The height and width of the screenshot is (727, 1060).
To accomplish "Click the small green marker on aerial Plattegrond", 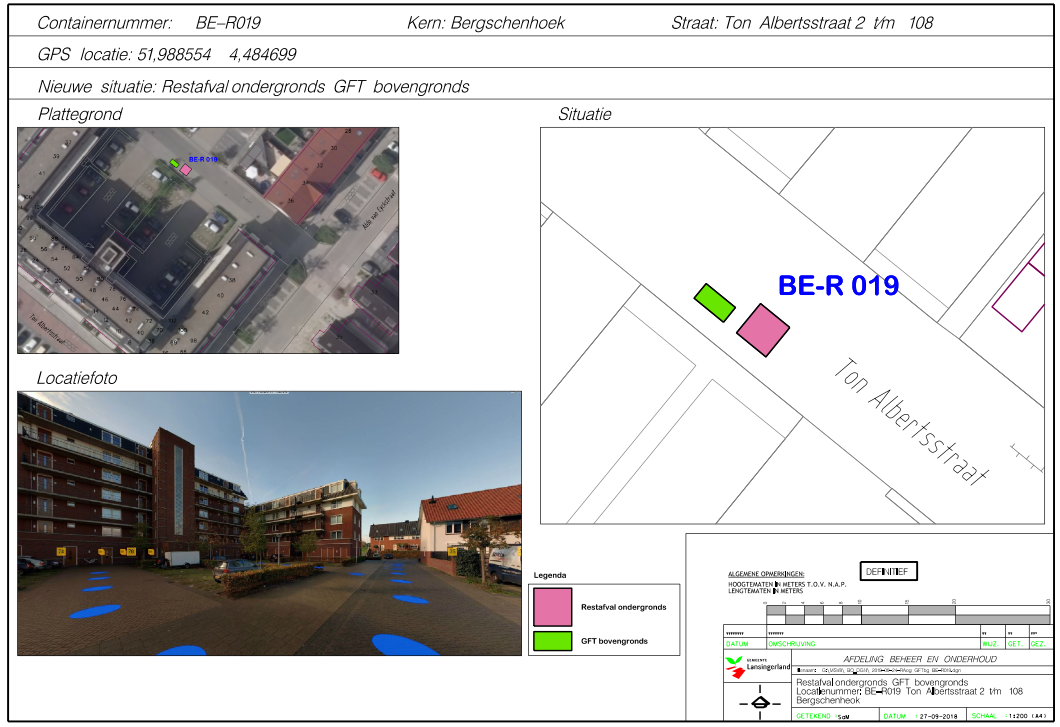I will 174,163.
